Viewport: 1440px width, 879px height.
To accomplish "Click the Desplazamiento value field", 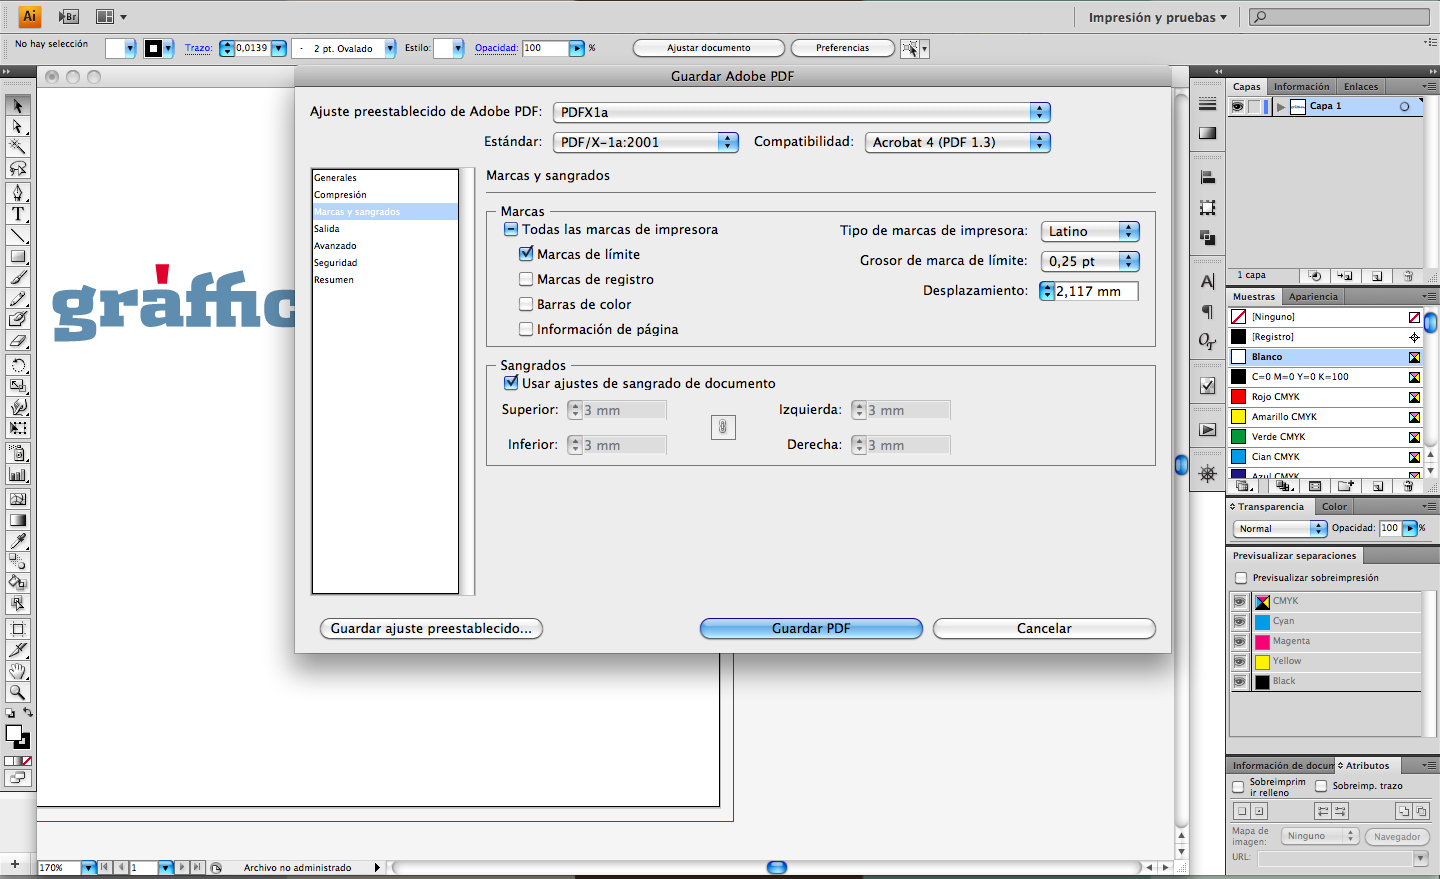I will [x=1096, y=291].
